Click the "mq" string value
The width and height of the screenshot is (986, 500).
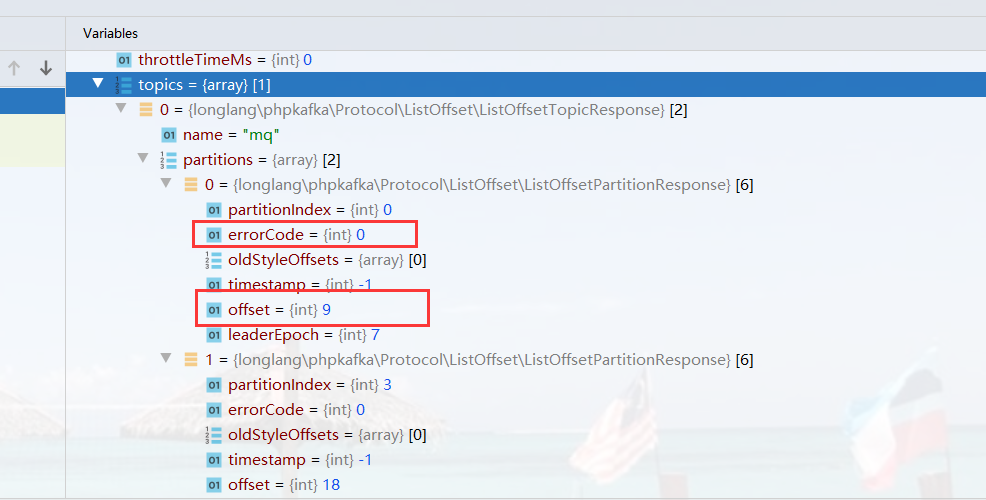[x=261, y=135]
